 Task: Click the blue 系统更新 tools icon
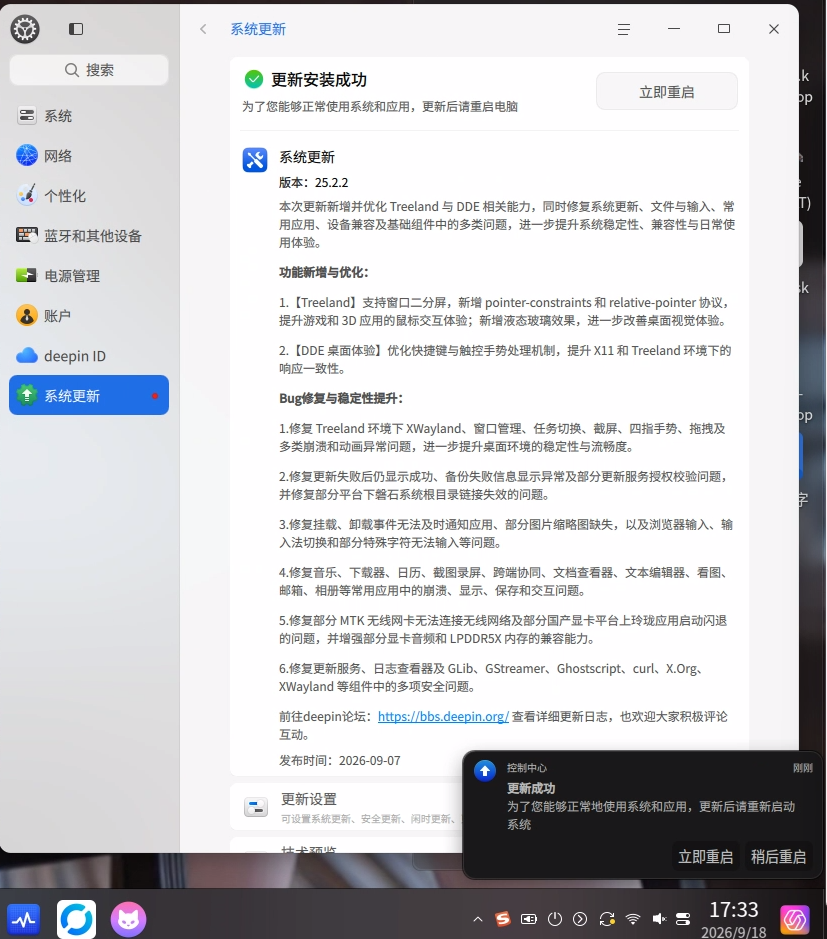(255, 160)
